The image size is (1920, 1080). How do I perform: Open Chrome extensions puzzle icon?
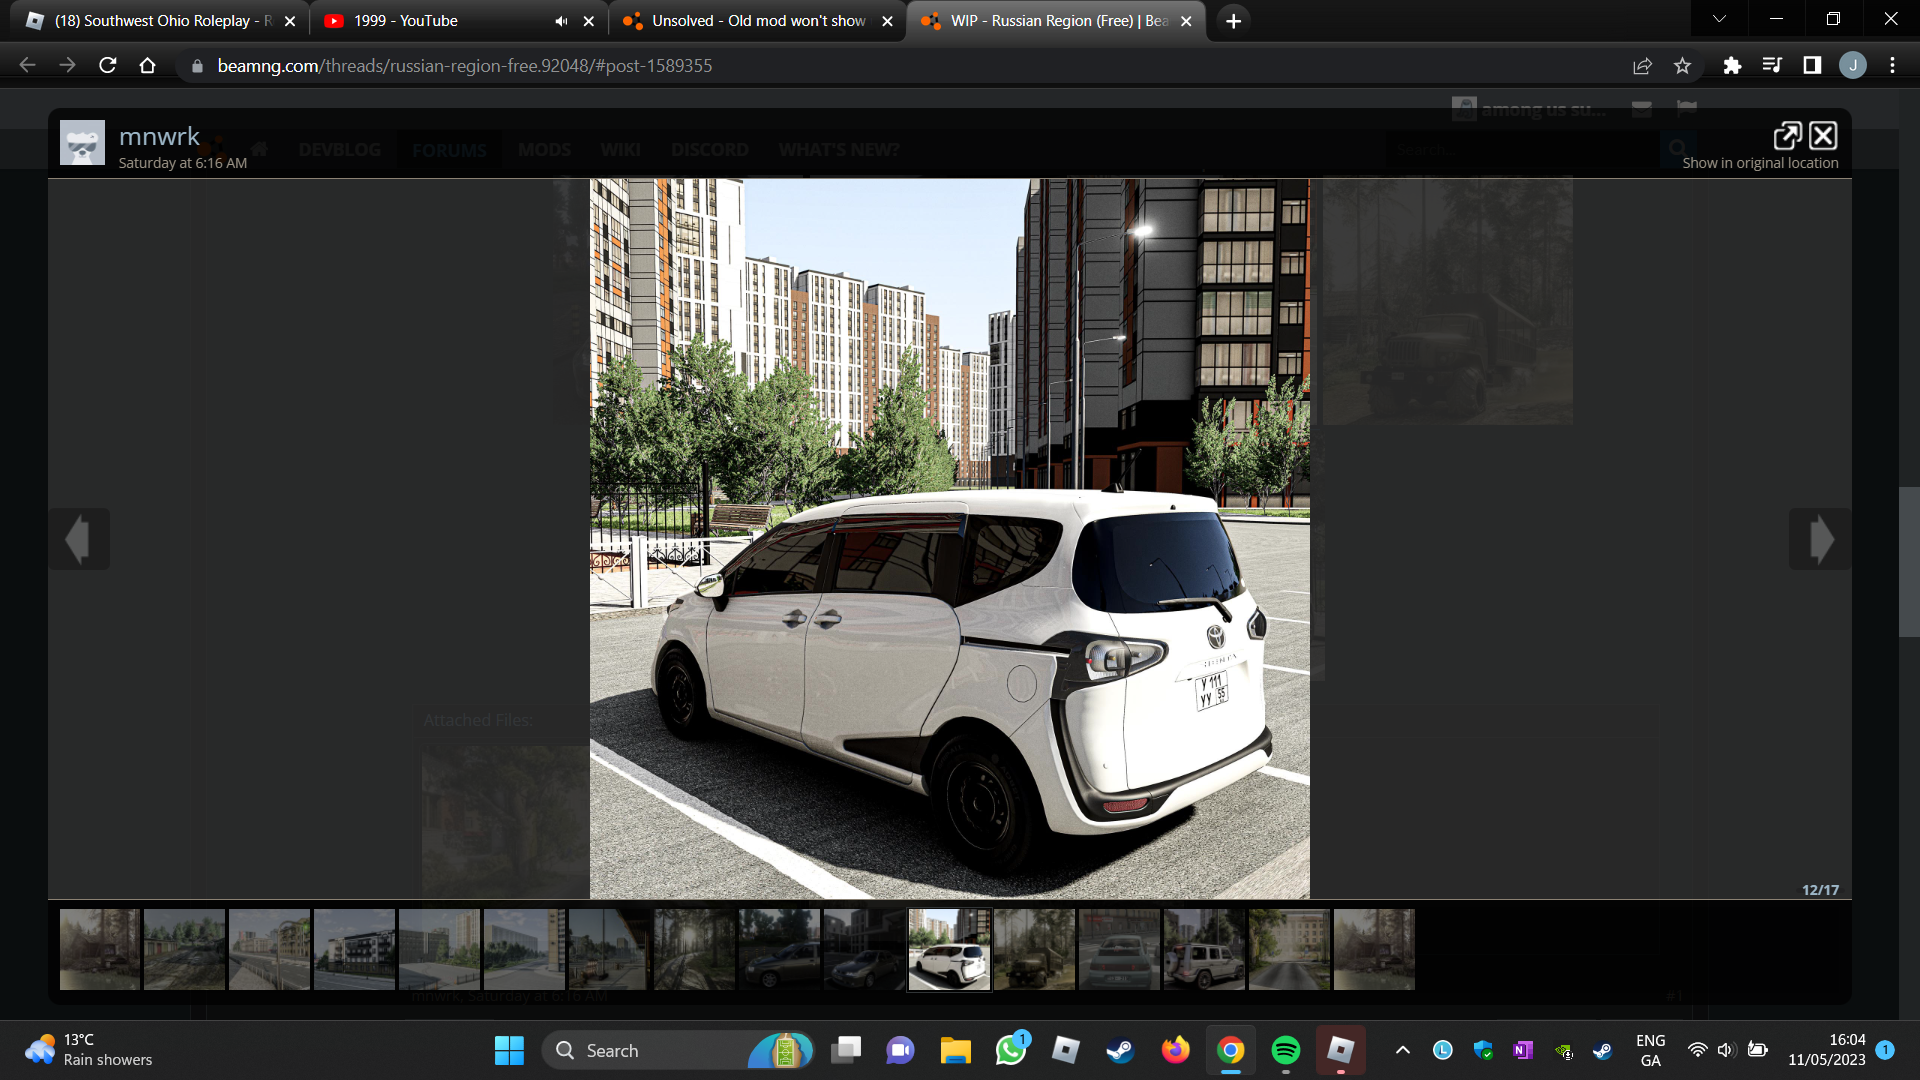tap(1732, 66)
